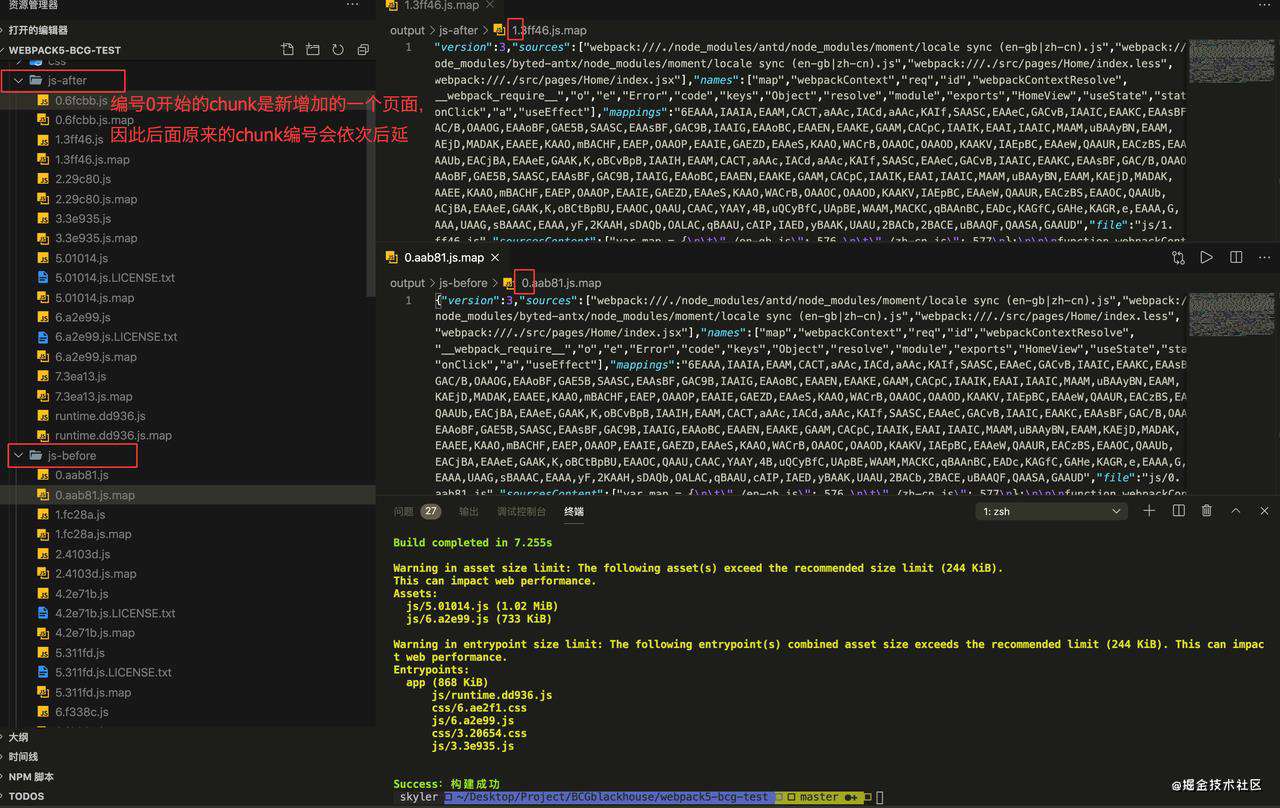This screenshot has width=1280, height=808.
Task: Open file 1.fc28a.js in explorer
Action: click(x=80, y=514)
